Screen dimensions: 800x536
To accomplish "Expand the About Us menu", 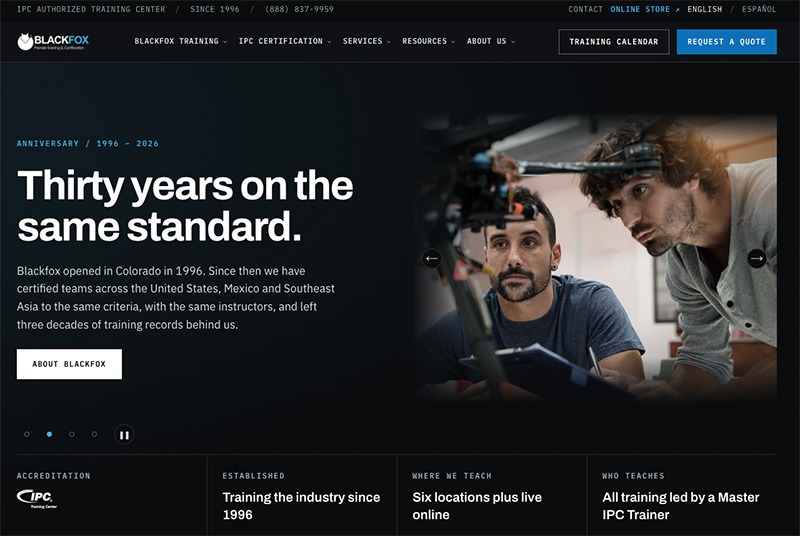I will [491, 41].
